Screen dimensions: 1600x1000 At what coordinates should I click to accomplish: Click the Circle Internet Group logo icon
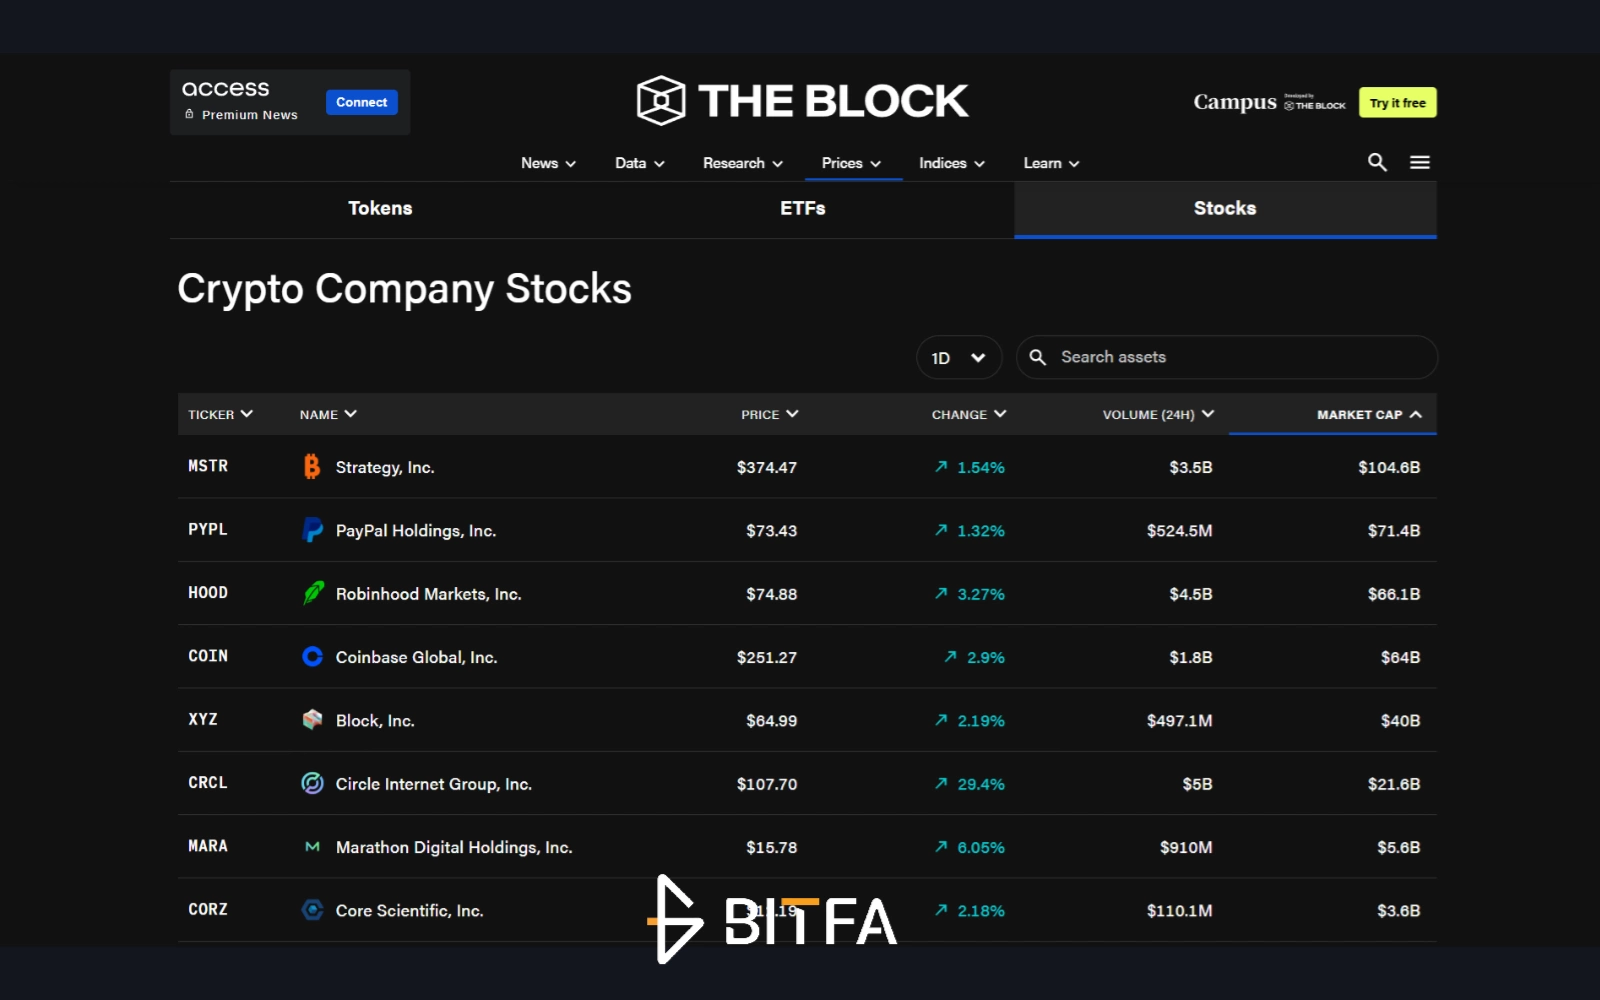(x=312, y=783)
